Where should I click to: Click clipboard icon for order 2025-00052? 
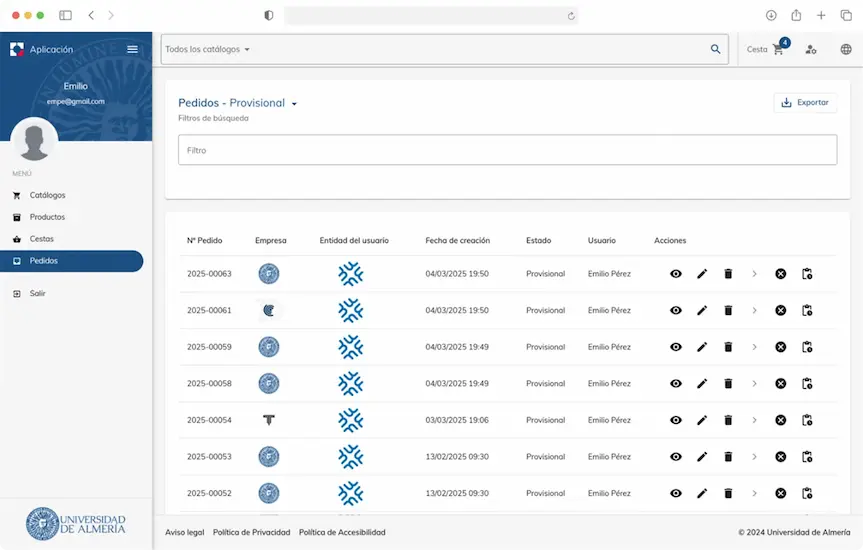coord(807,493)
